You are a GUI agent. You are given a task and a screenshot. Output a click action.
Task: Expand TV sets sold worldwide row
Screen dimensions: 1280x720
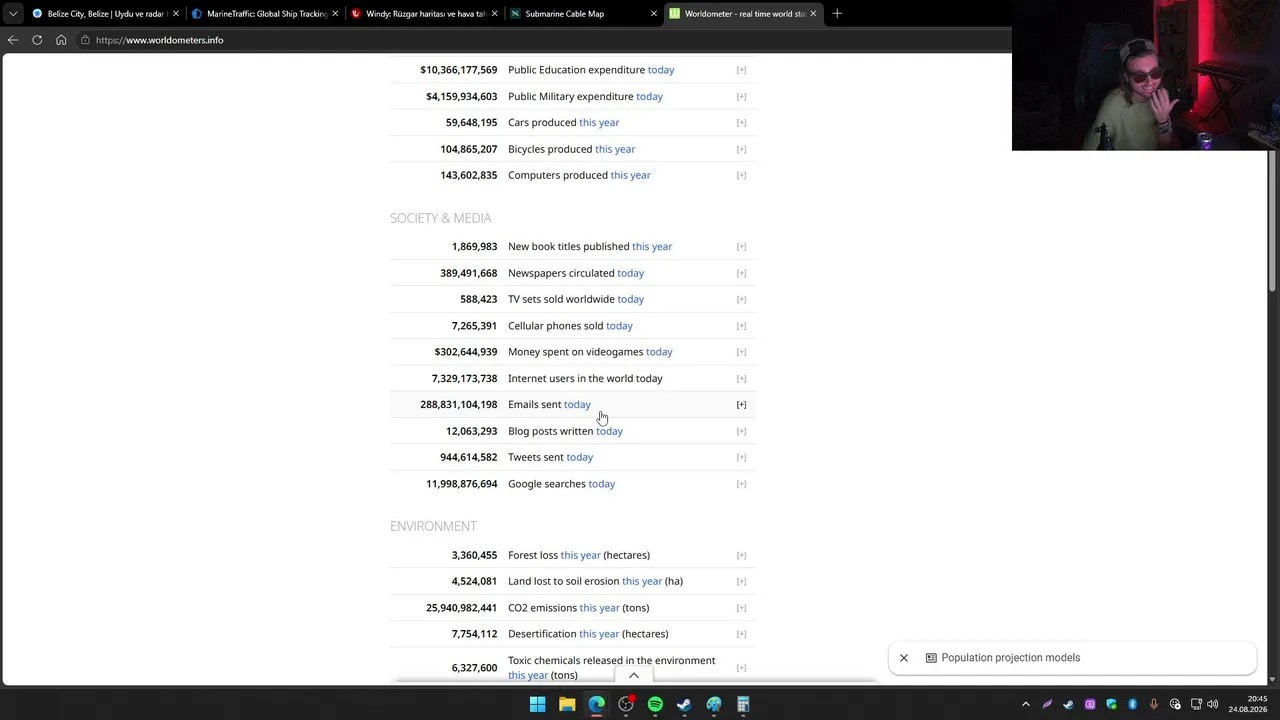point(741,299)
